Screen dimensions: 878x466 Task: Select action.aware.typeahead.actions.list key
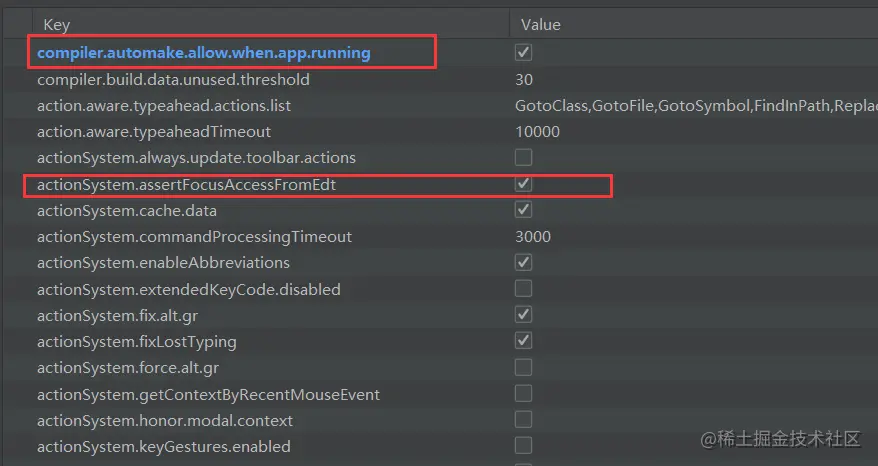click(164, 105)
